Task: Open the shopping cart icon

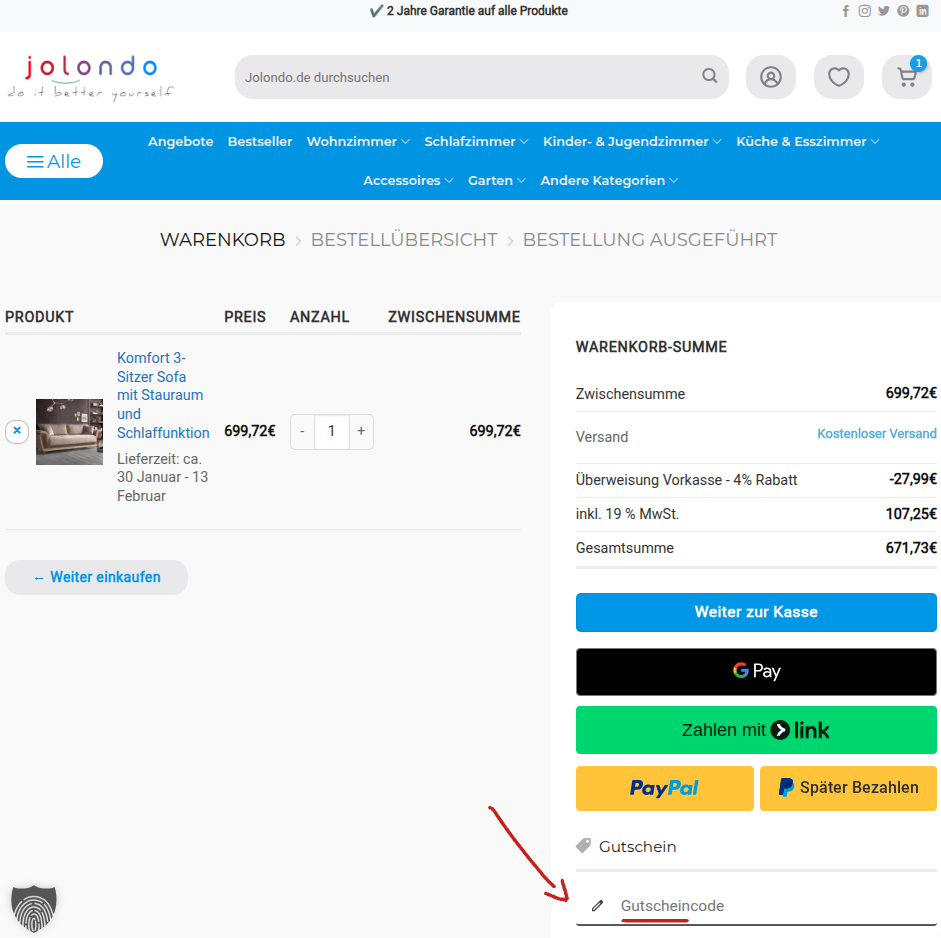Action: [905, 77]
